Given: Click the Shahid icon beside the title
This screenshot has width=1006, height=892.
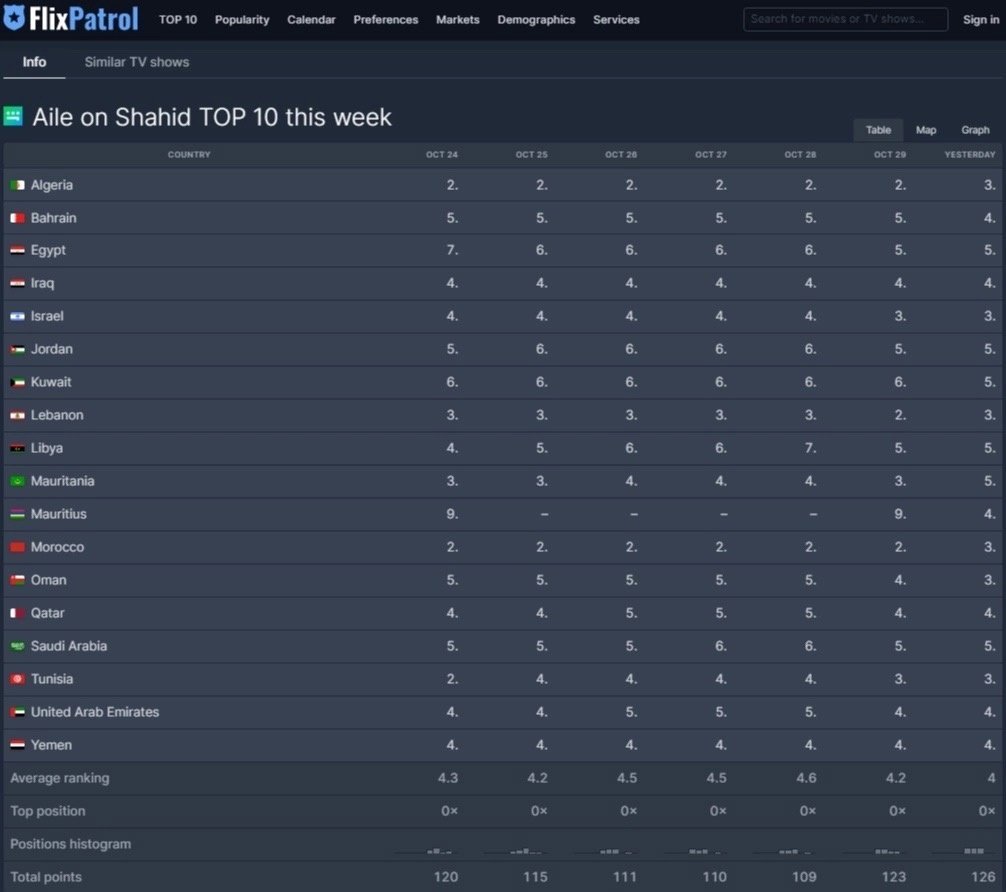Looking at the screenshot, I should [13, 117].
